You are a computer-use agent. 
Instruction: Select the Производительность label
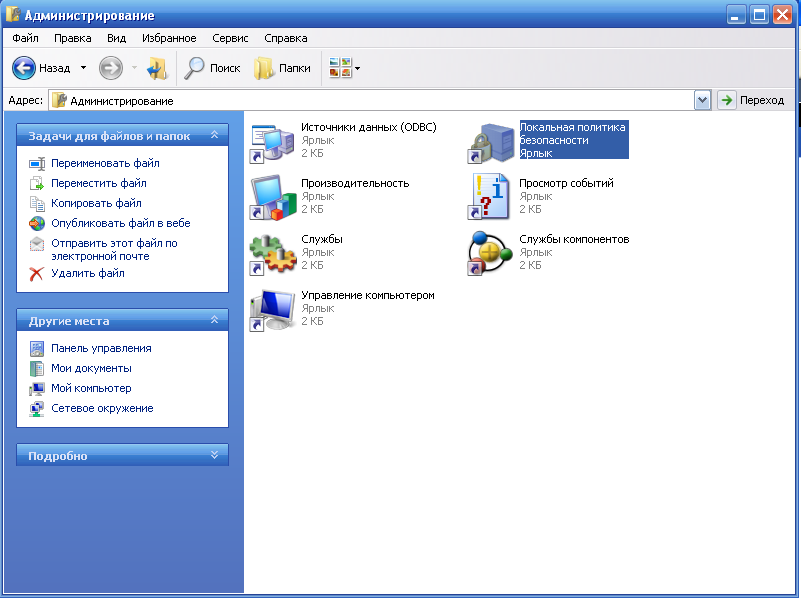[355, 183]
